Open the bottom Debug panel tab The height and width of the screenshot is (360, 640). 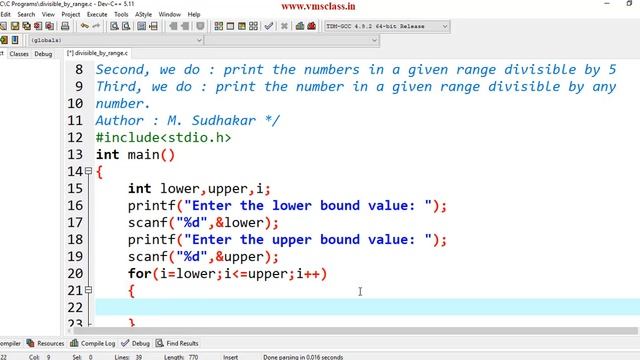pos(136,343)
